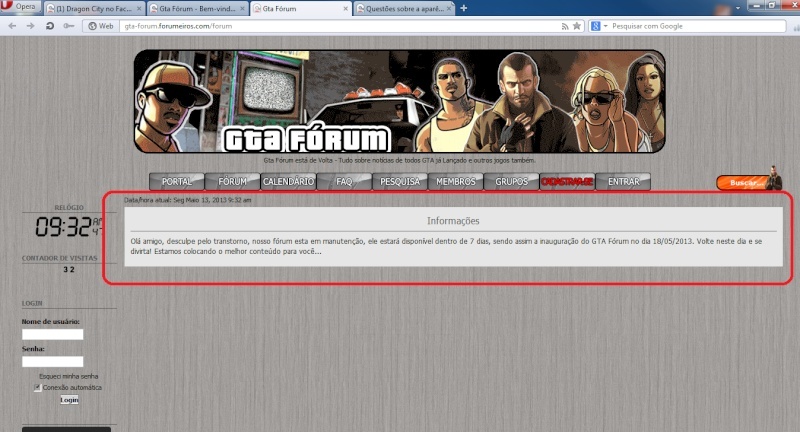
Task: Click the red CADASTRAR-SE button
Action: click(x=567, y=182)
